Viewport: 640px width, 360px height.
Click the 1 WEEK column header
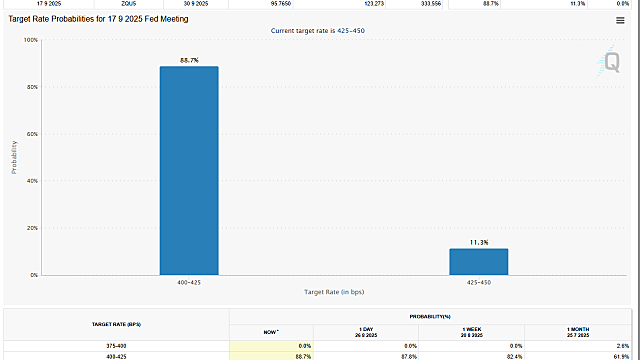pyautogui.click(x=472, y=332)
